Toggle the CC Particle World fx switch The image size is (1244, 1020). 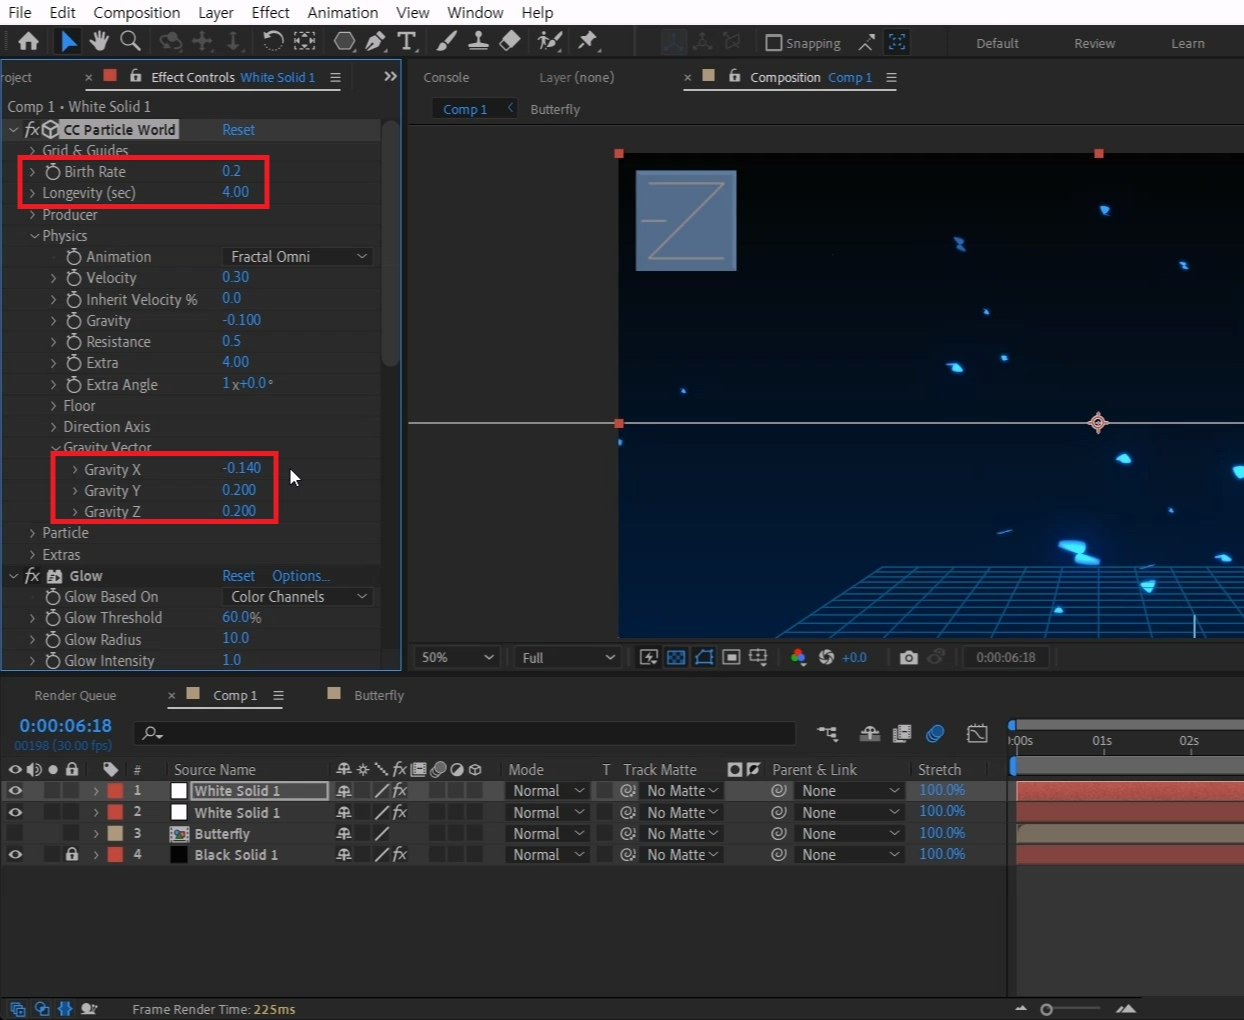tap(32, 130)
